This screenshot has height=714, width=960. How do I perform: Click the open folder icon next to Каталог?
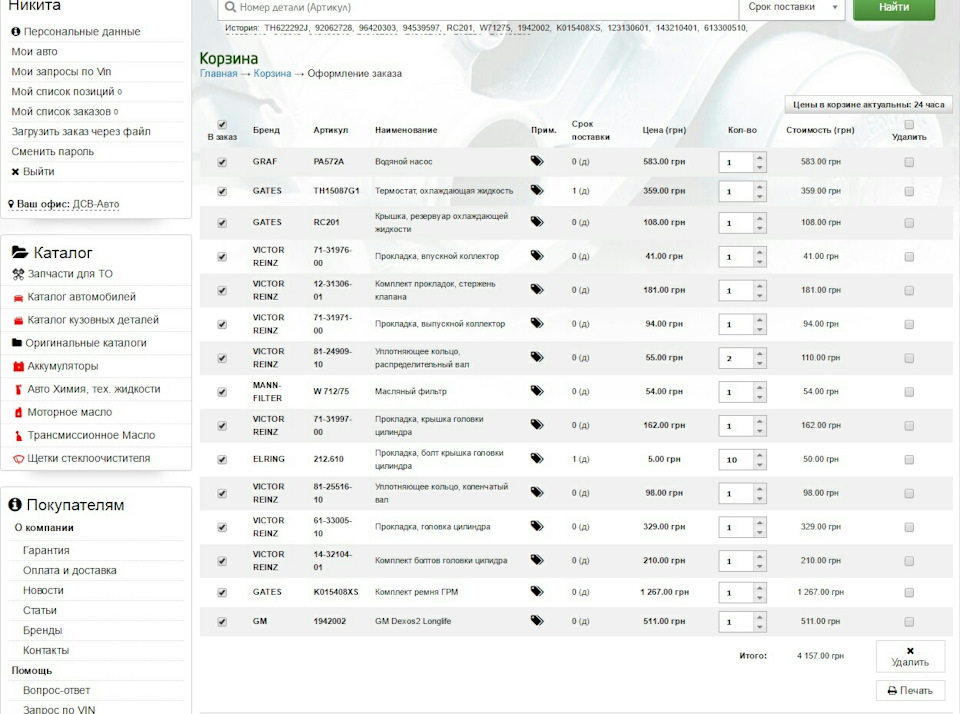click(20, 252)
